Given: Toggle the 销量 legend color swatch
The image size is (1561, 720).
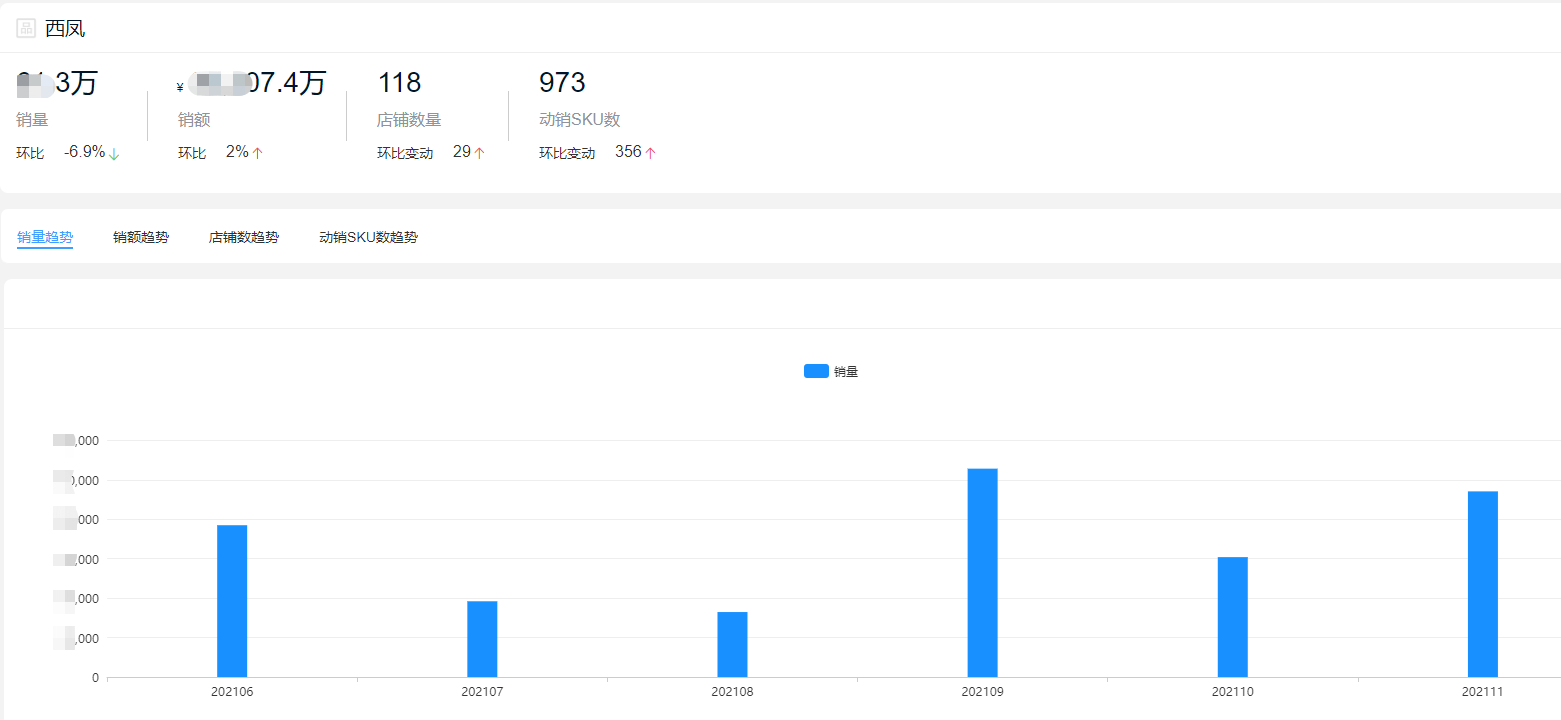Looking at the screenshot, I should tap(816, 371).
